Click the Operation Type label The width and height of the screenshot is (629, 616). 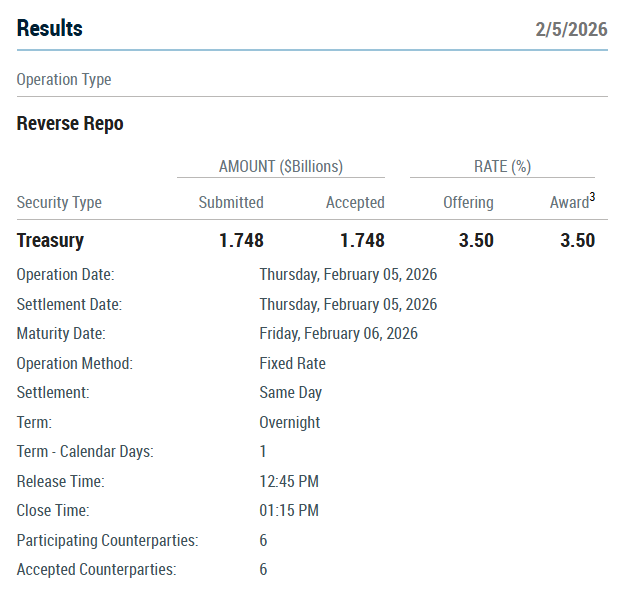[x=64, y=80]
